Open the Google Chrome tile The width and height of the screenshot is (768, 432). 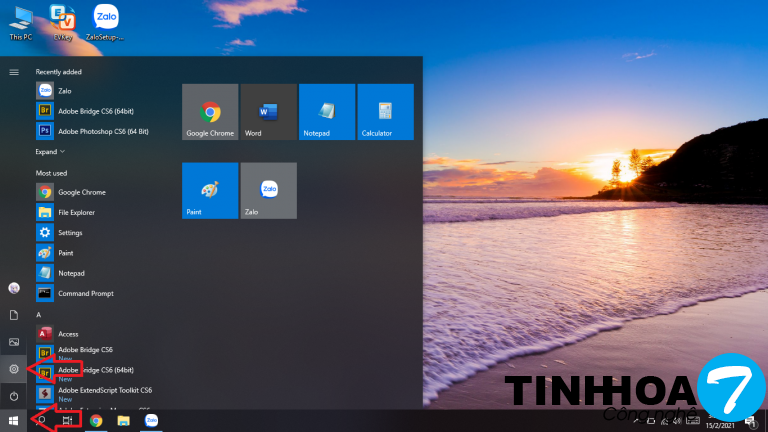(210, 111)
